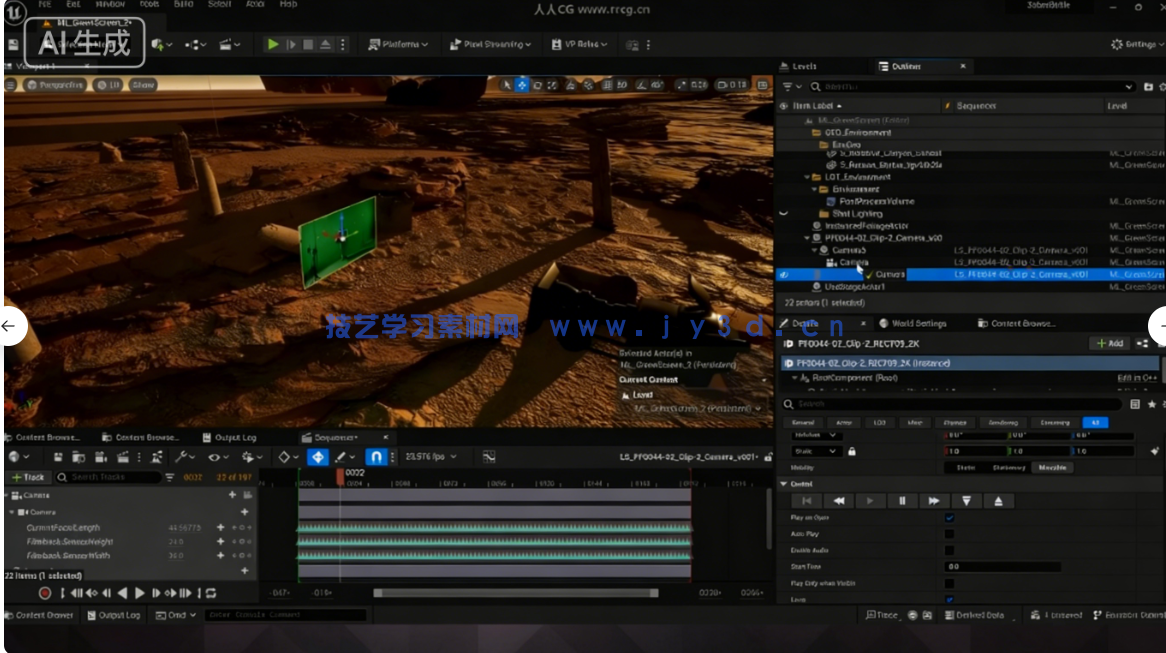Click the lock icon next to Scale
Viewport: 1166px width, 653px height.
(852, 451)
